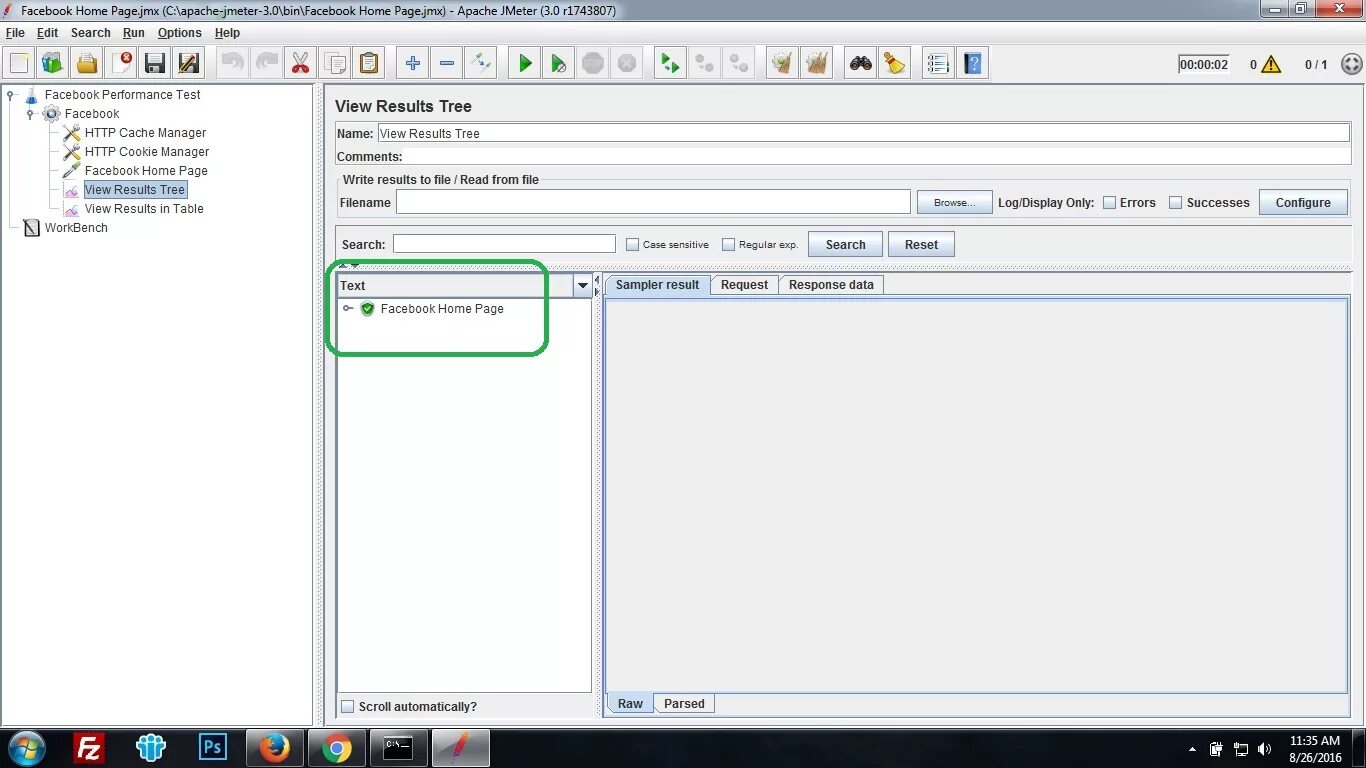
Task: Click the Reset button
Action: 921,244
